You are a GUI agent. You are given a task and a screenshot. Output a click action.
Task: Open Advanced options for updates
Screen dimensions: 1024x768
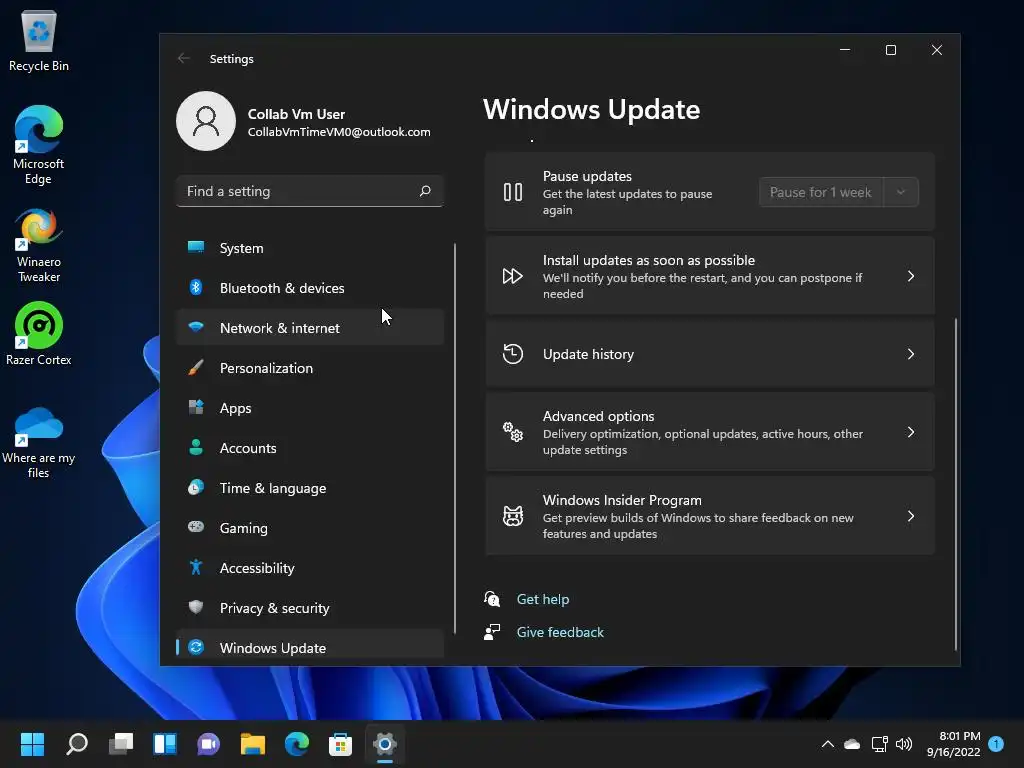coord(710,432)
